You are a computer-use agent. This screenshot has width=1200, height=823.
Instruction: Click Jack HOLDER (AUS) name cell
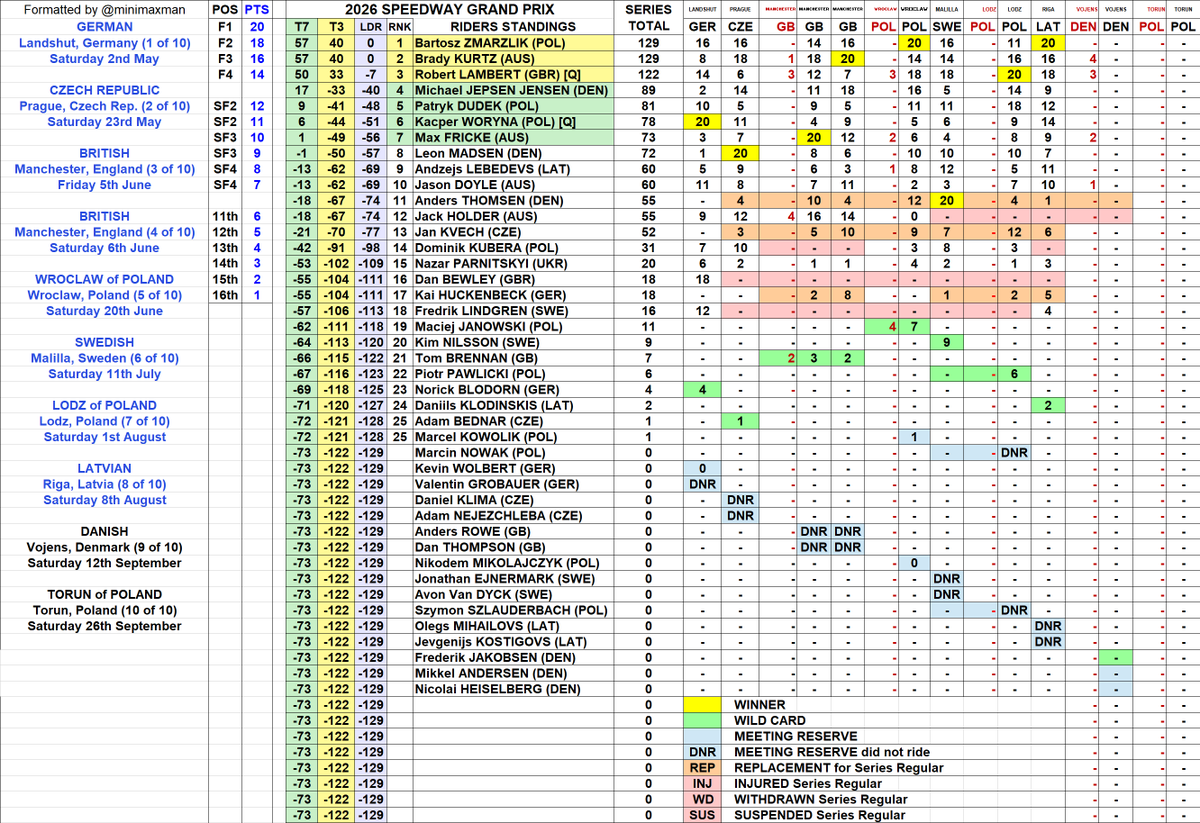[x=512, y=216]
